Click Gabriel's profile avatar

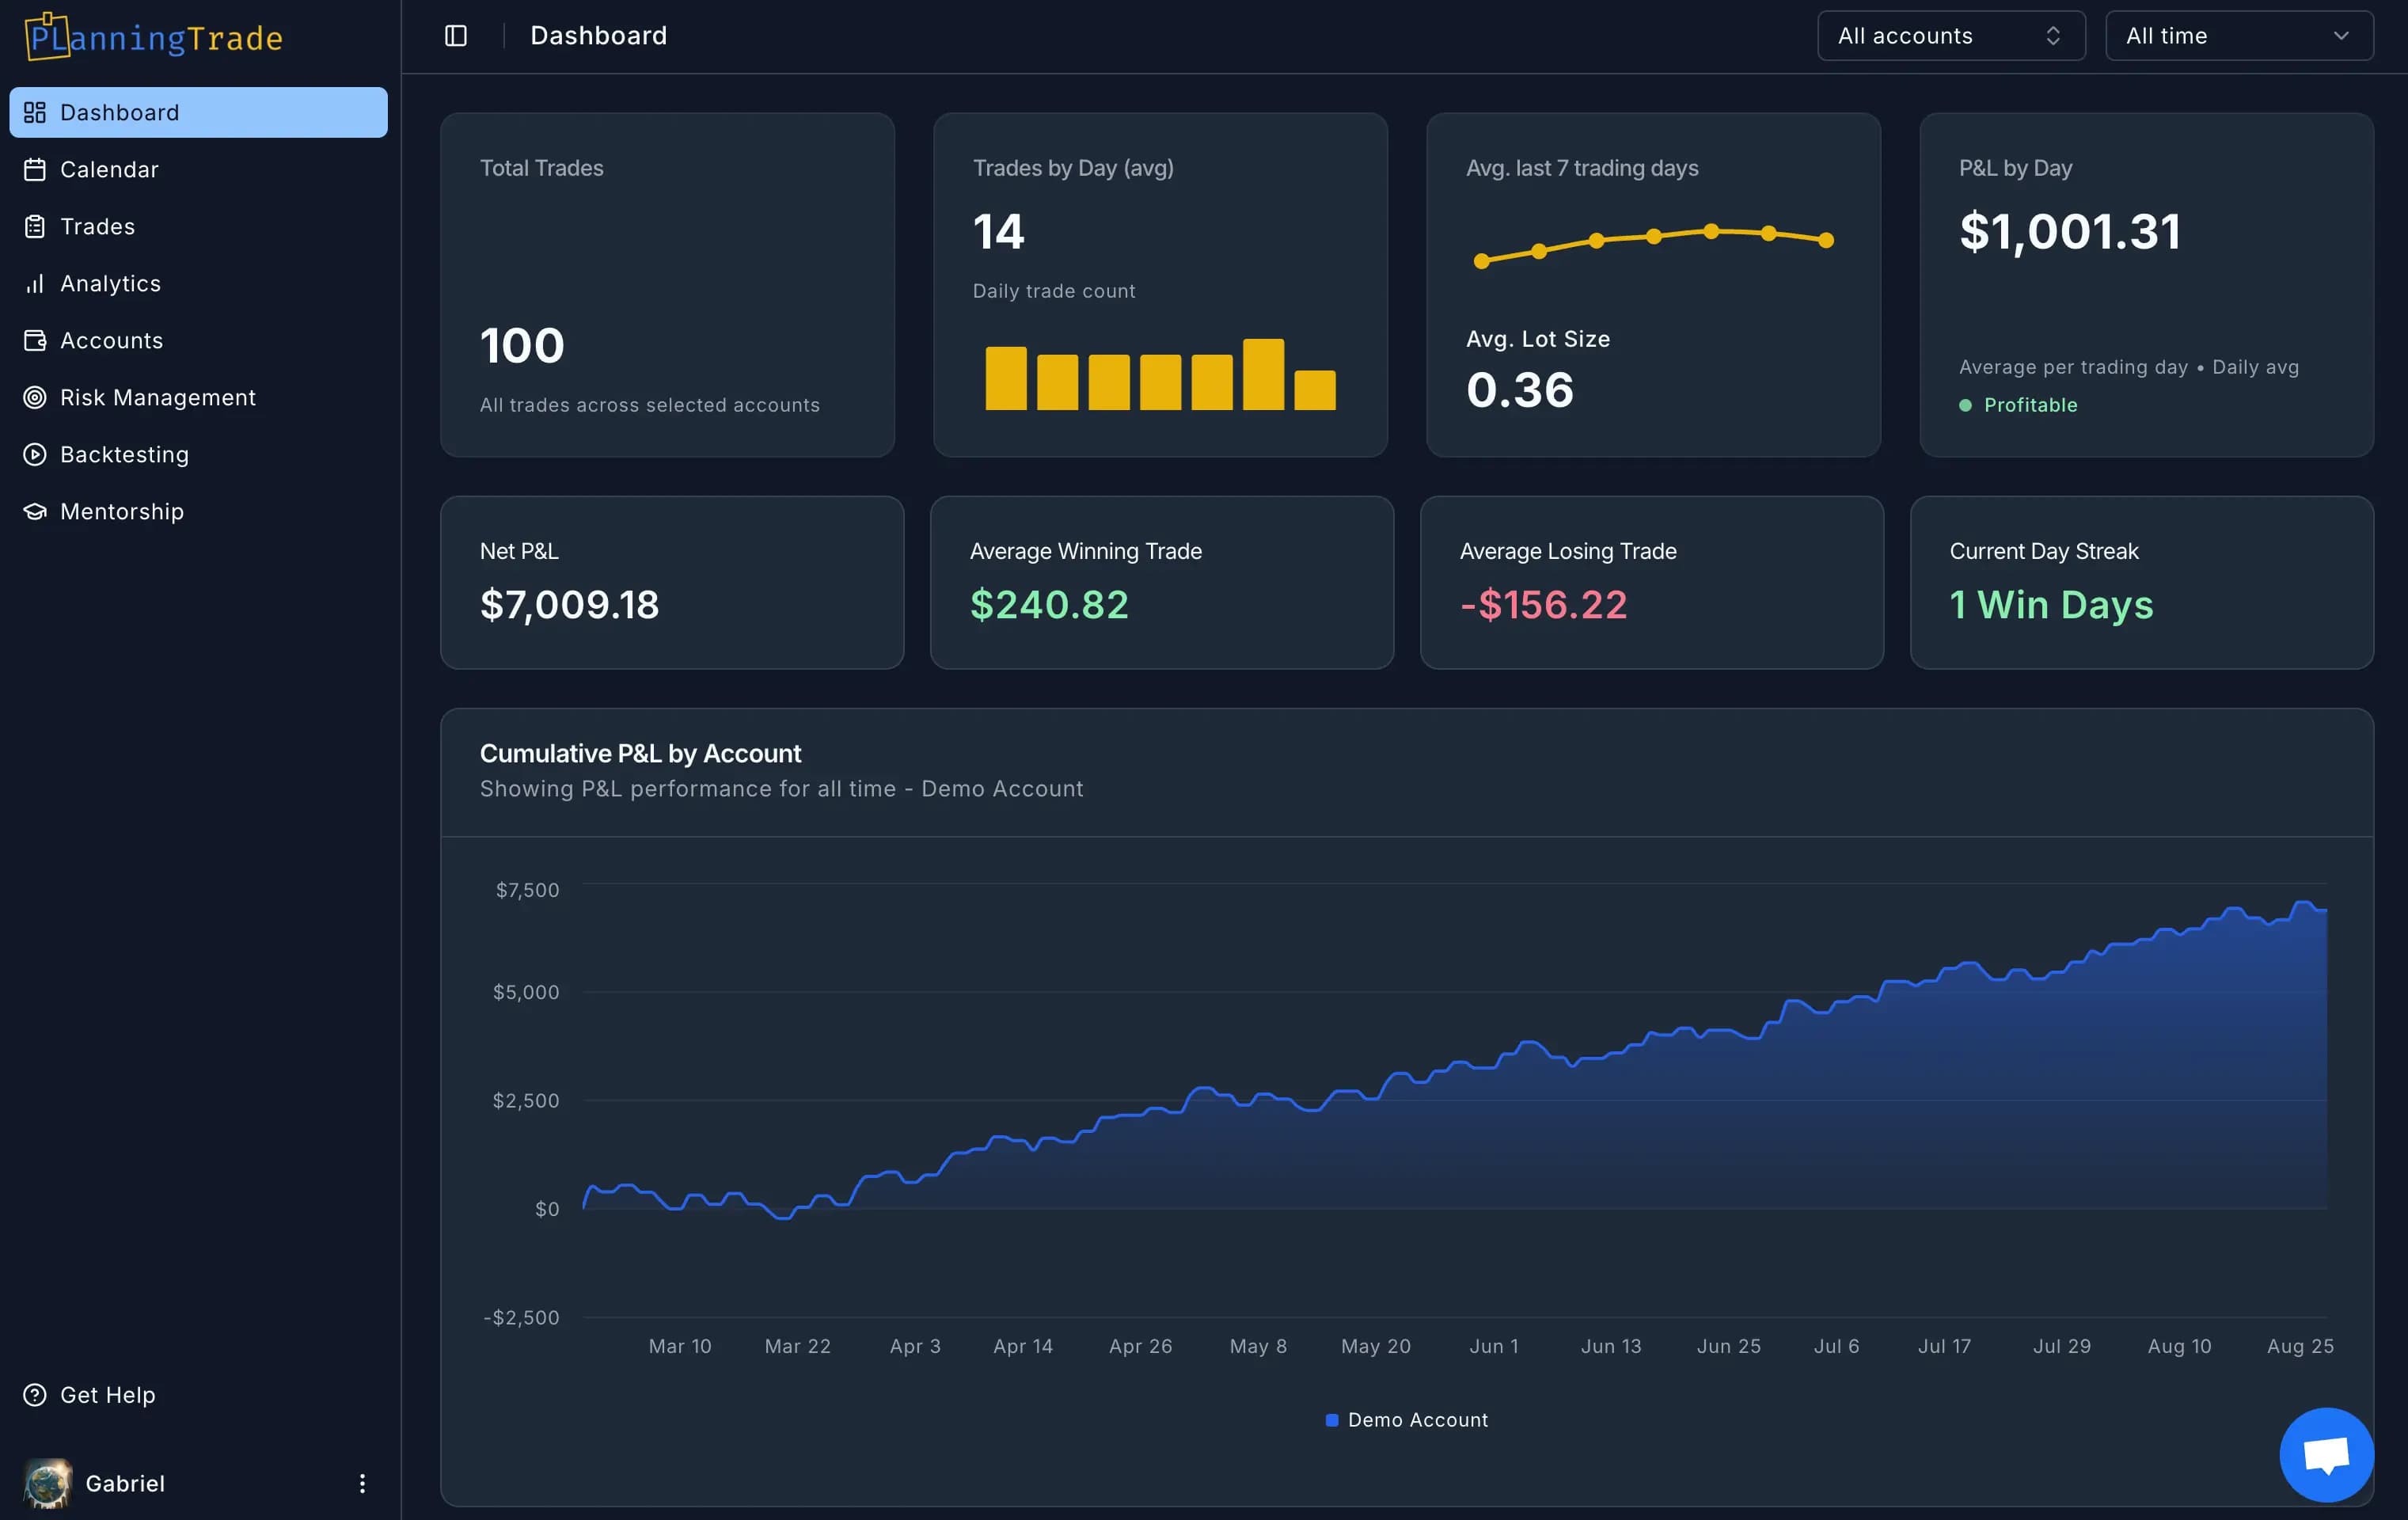pos(47,1484)
